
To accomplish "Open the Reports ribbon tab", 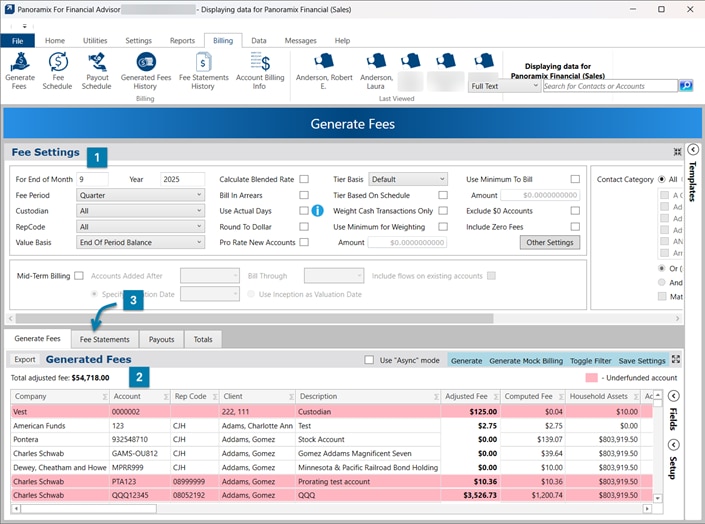I will [x=182, y=41].
